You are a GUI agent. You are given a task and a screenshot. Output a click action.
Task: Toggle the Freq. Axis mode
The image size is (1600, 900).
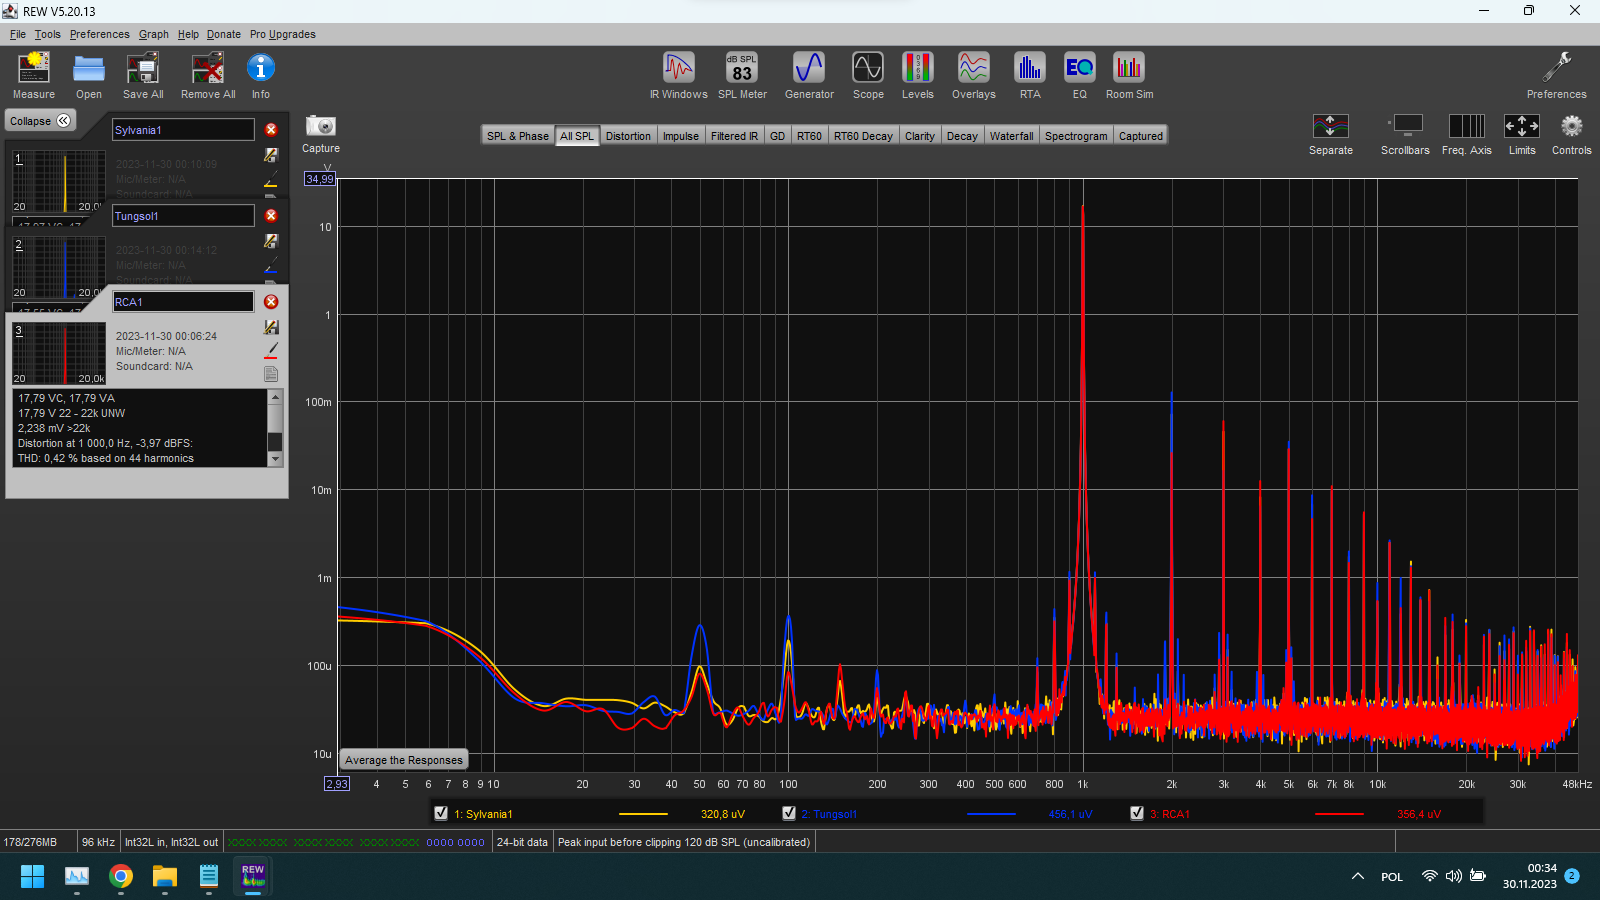[x=1467, y=134]
